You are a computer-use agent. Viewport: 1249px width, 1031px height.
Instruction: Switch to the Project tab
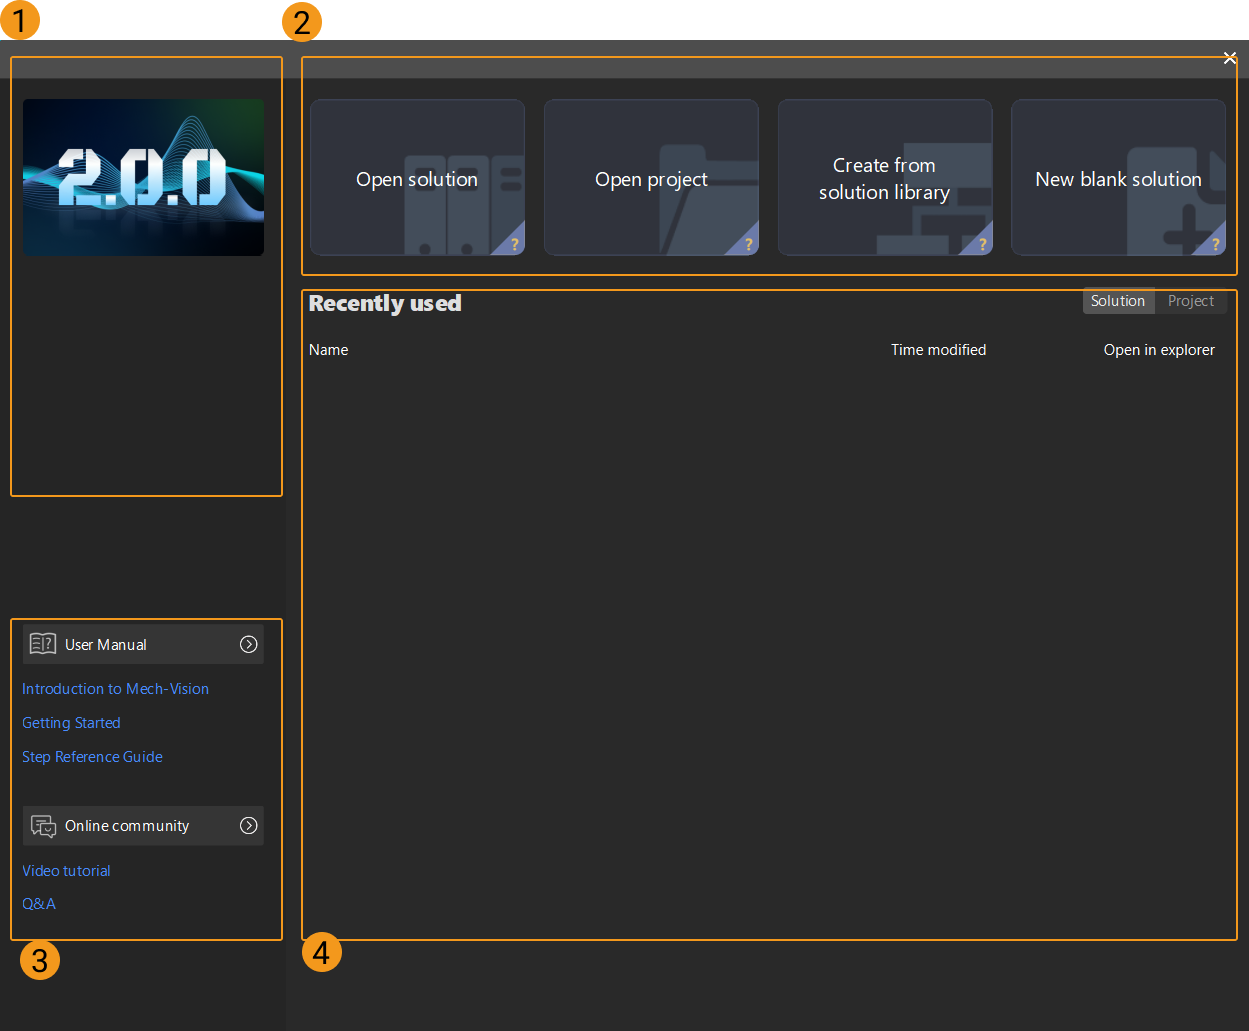[1191, 300]
